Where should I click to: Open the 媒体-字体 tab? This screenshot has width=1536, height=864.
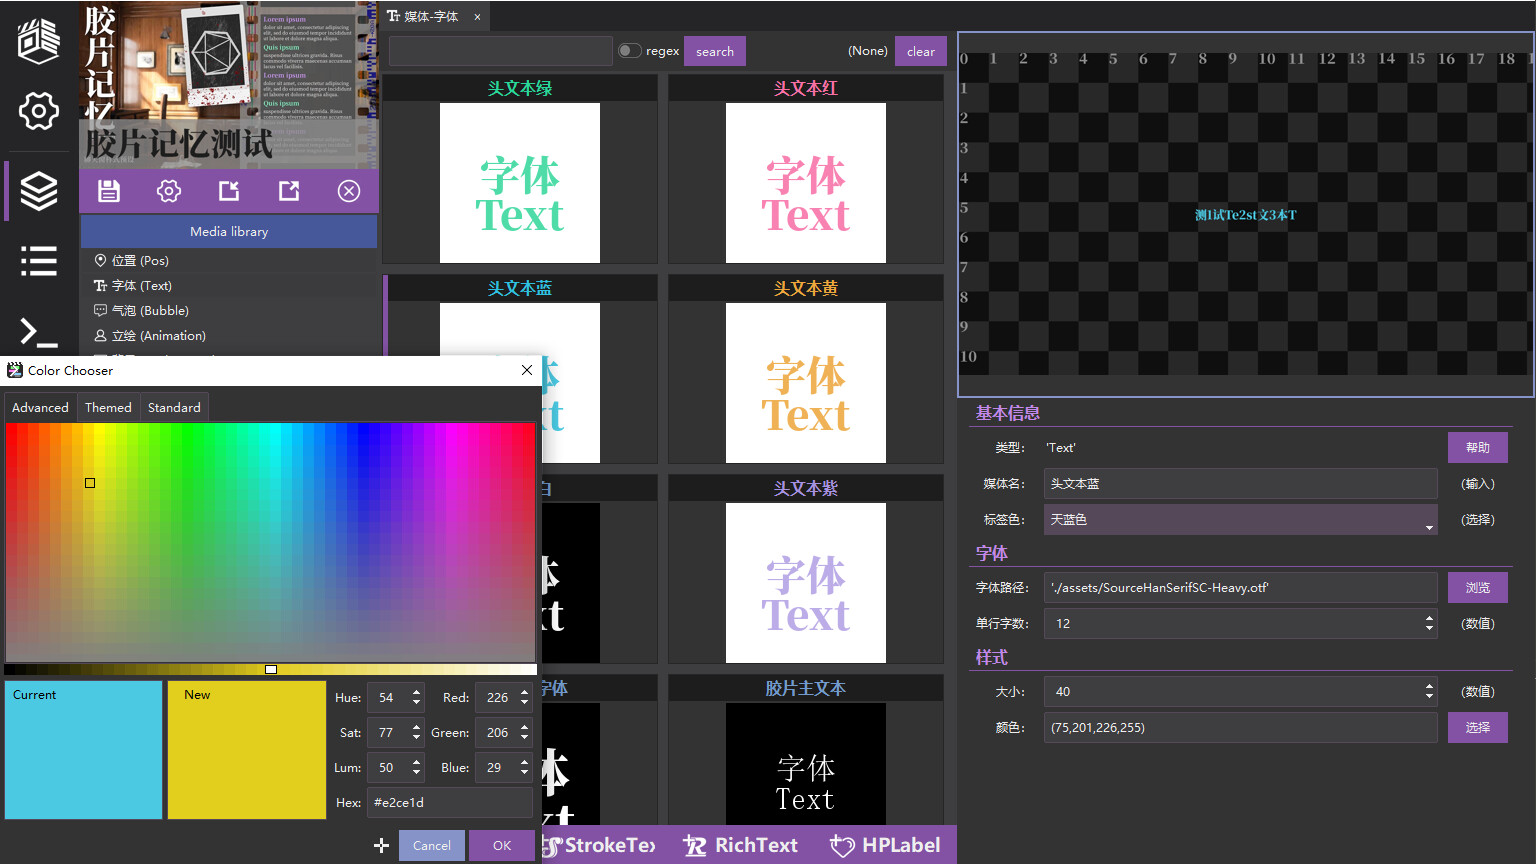[430, 16]
